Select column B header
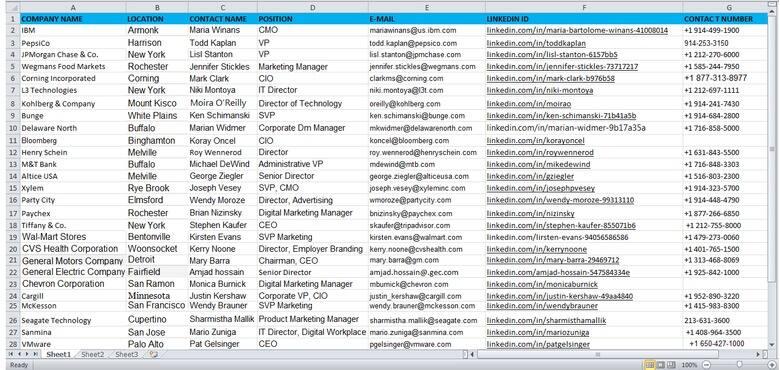 tap(157, 7)
